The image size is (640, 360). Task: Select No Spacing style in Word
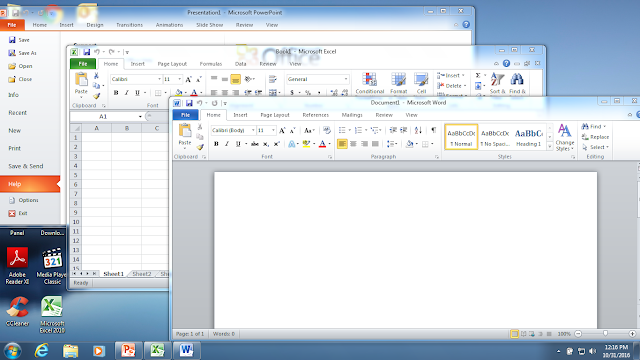click(x=495, y=137)
